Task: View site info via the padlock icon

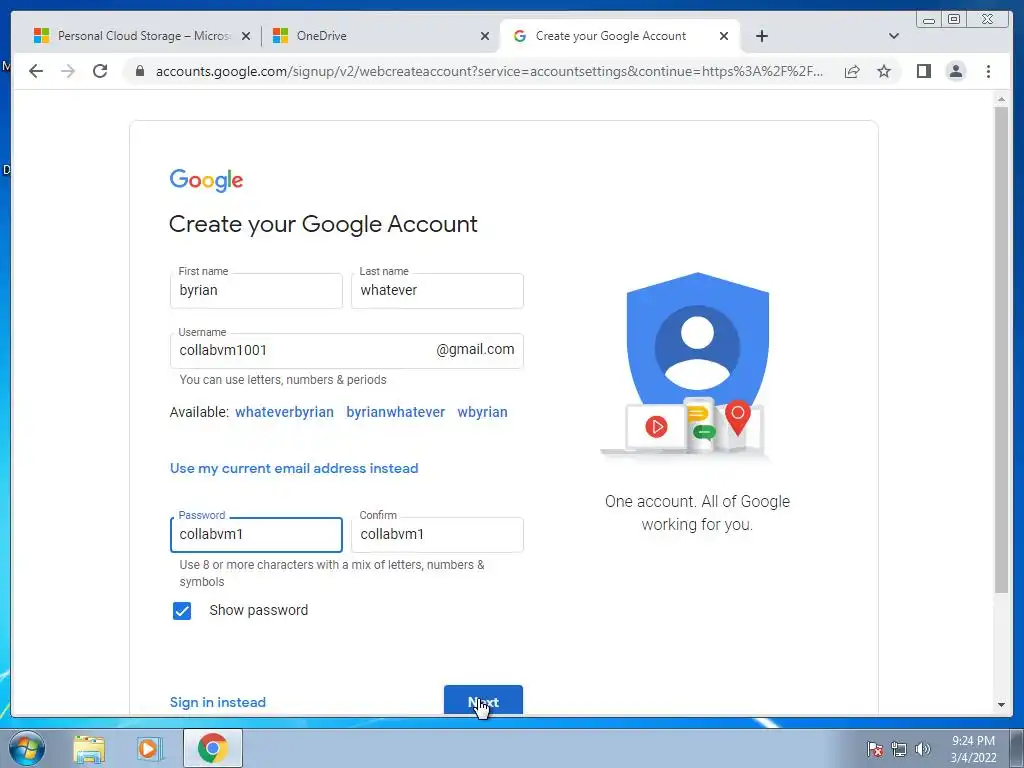Action: 139,71
